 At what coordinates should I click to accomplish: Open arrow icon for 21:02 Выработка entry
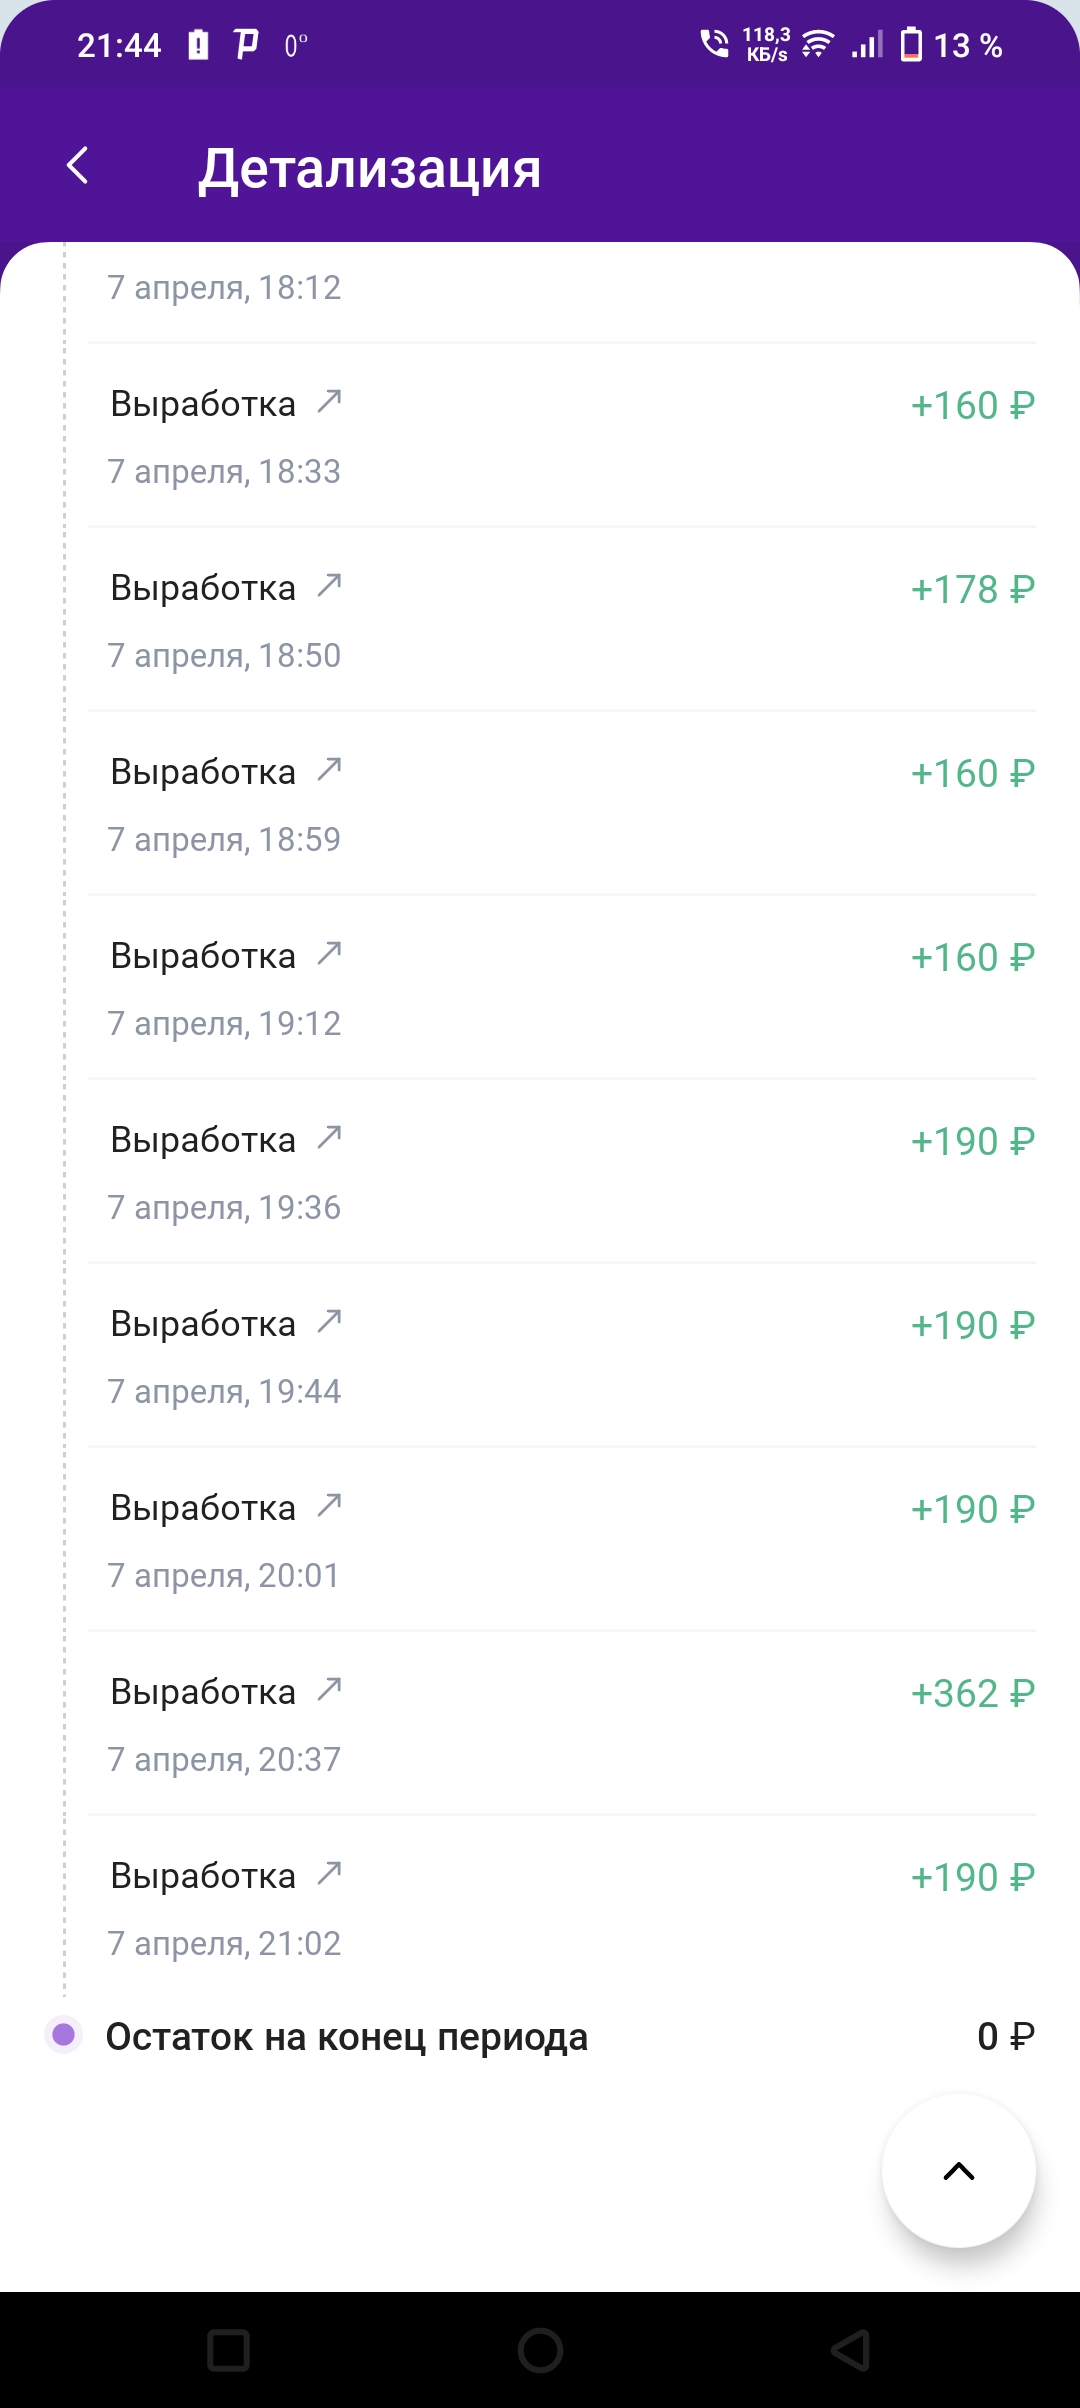tap(329, 1874)
